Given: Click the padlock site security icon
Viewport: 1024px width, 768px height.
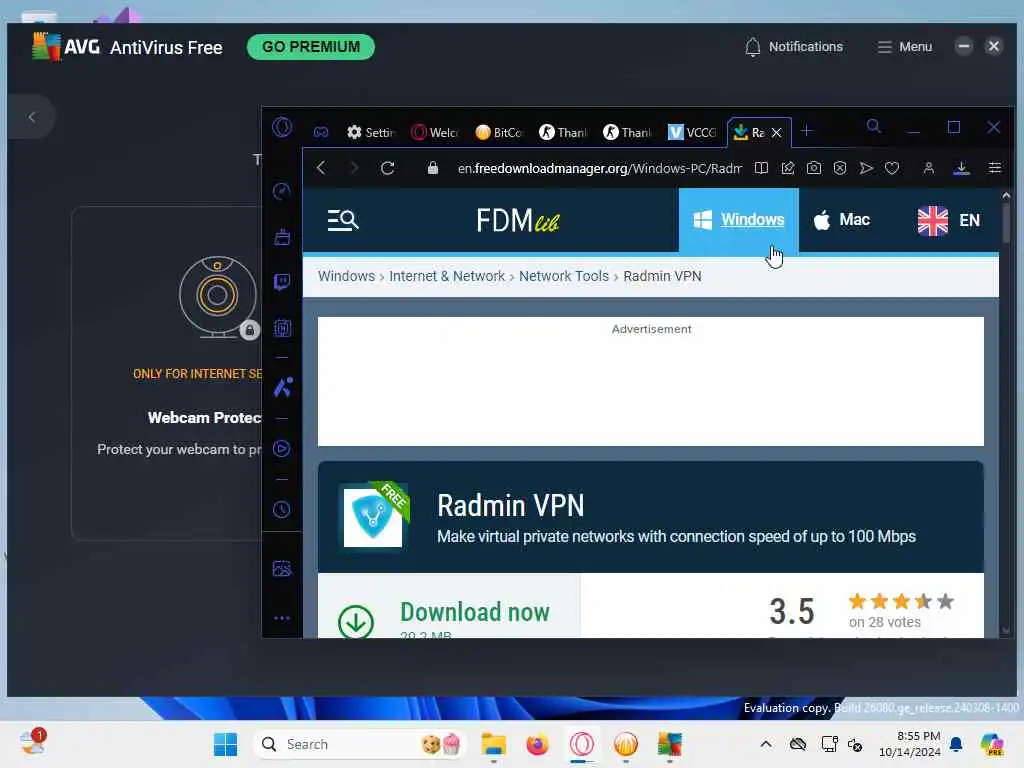Looking at the screenshot, I should (432, 168).
